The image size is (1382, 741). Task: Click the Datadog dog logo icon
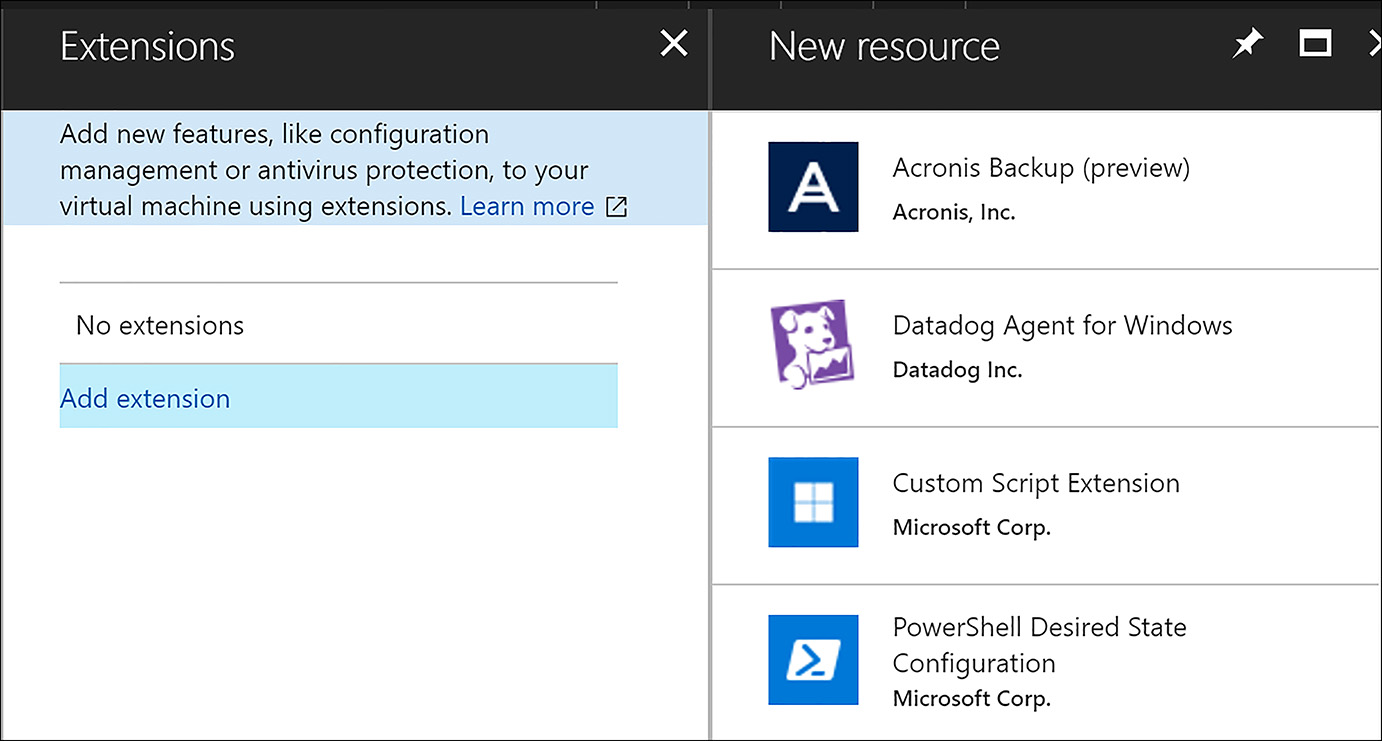click(x=813, y=344)
